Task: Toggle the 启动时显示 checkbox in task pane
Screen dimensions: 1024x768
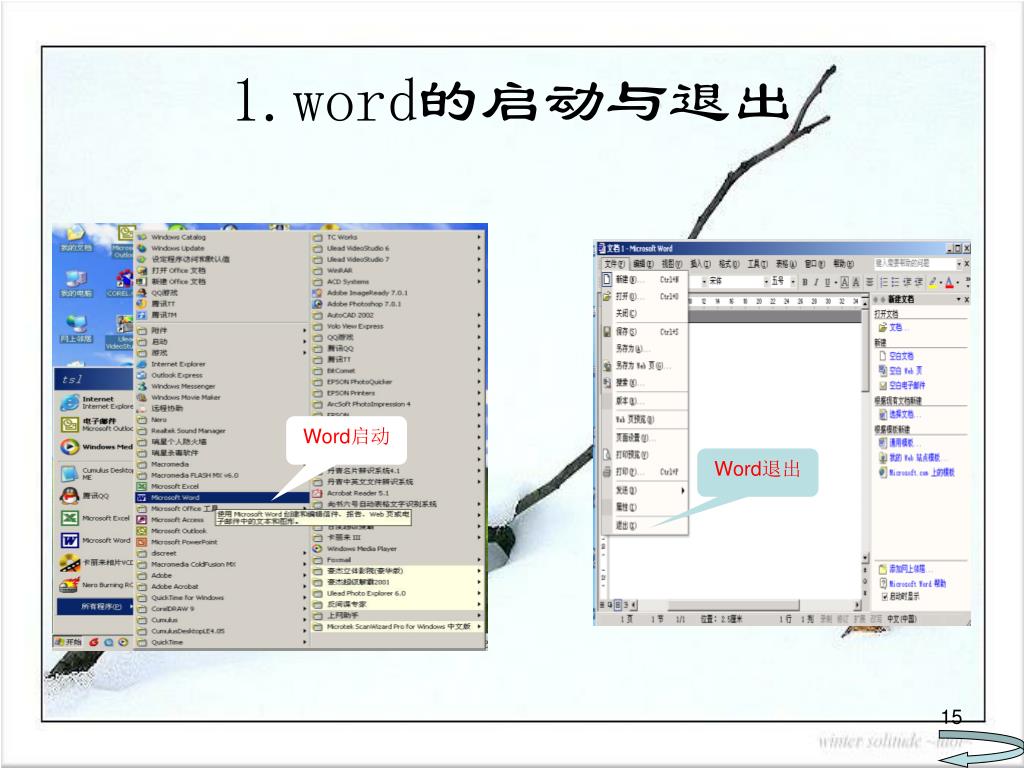Action: coord(885,596)
